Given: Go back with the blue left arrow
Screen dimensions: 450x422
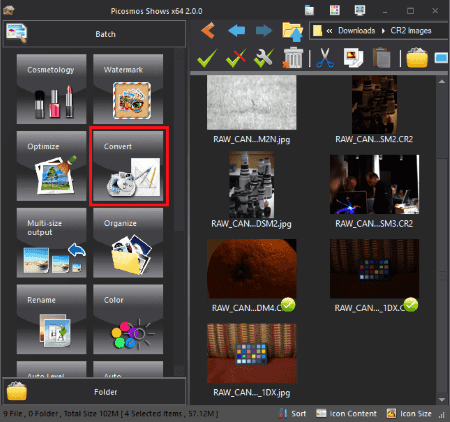Looking at the screenshot, I should pyautogui.click(x=237, y=31).
